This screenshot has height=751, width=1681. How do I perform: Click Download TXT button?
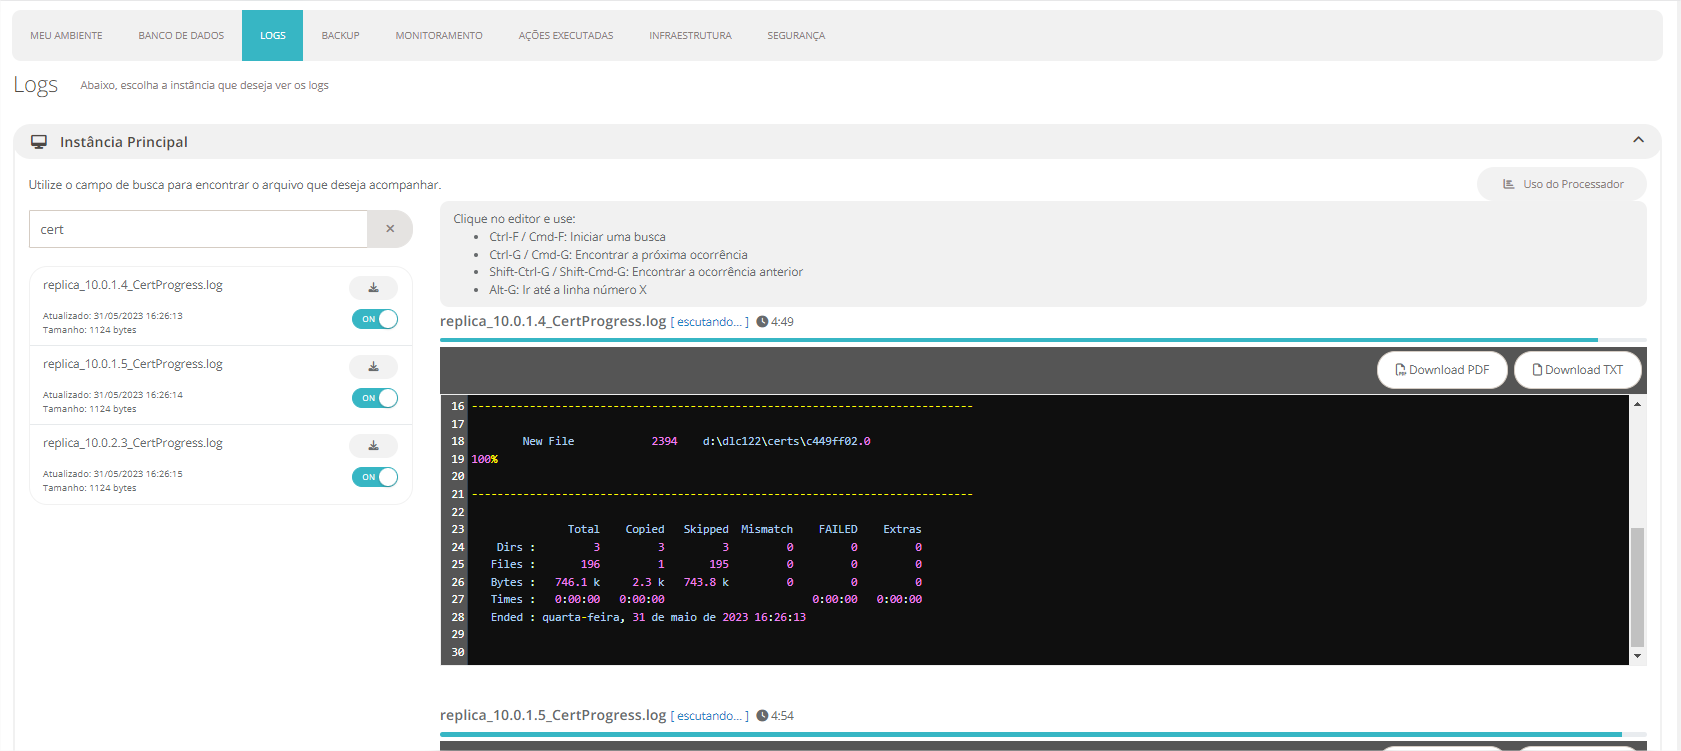[x=1578, y=370]
